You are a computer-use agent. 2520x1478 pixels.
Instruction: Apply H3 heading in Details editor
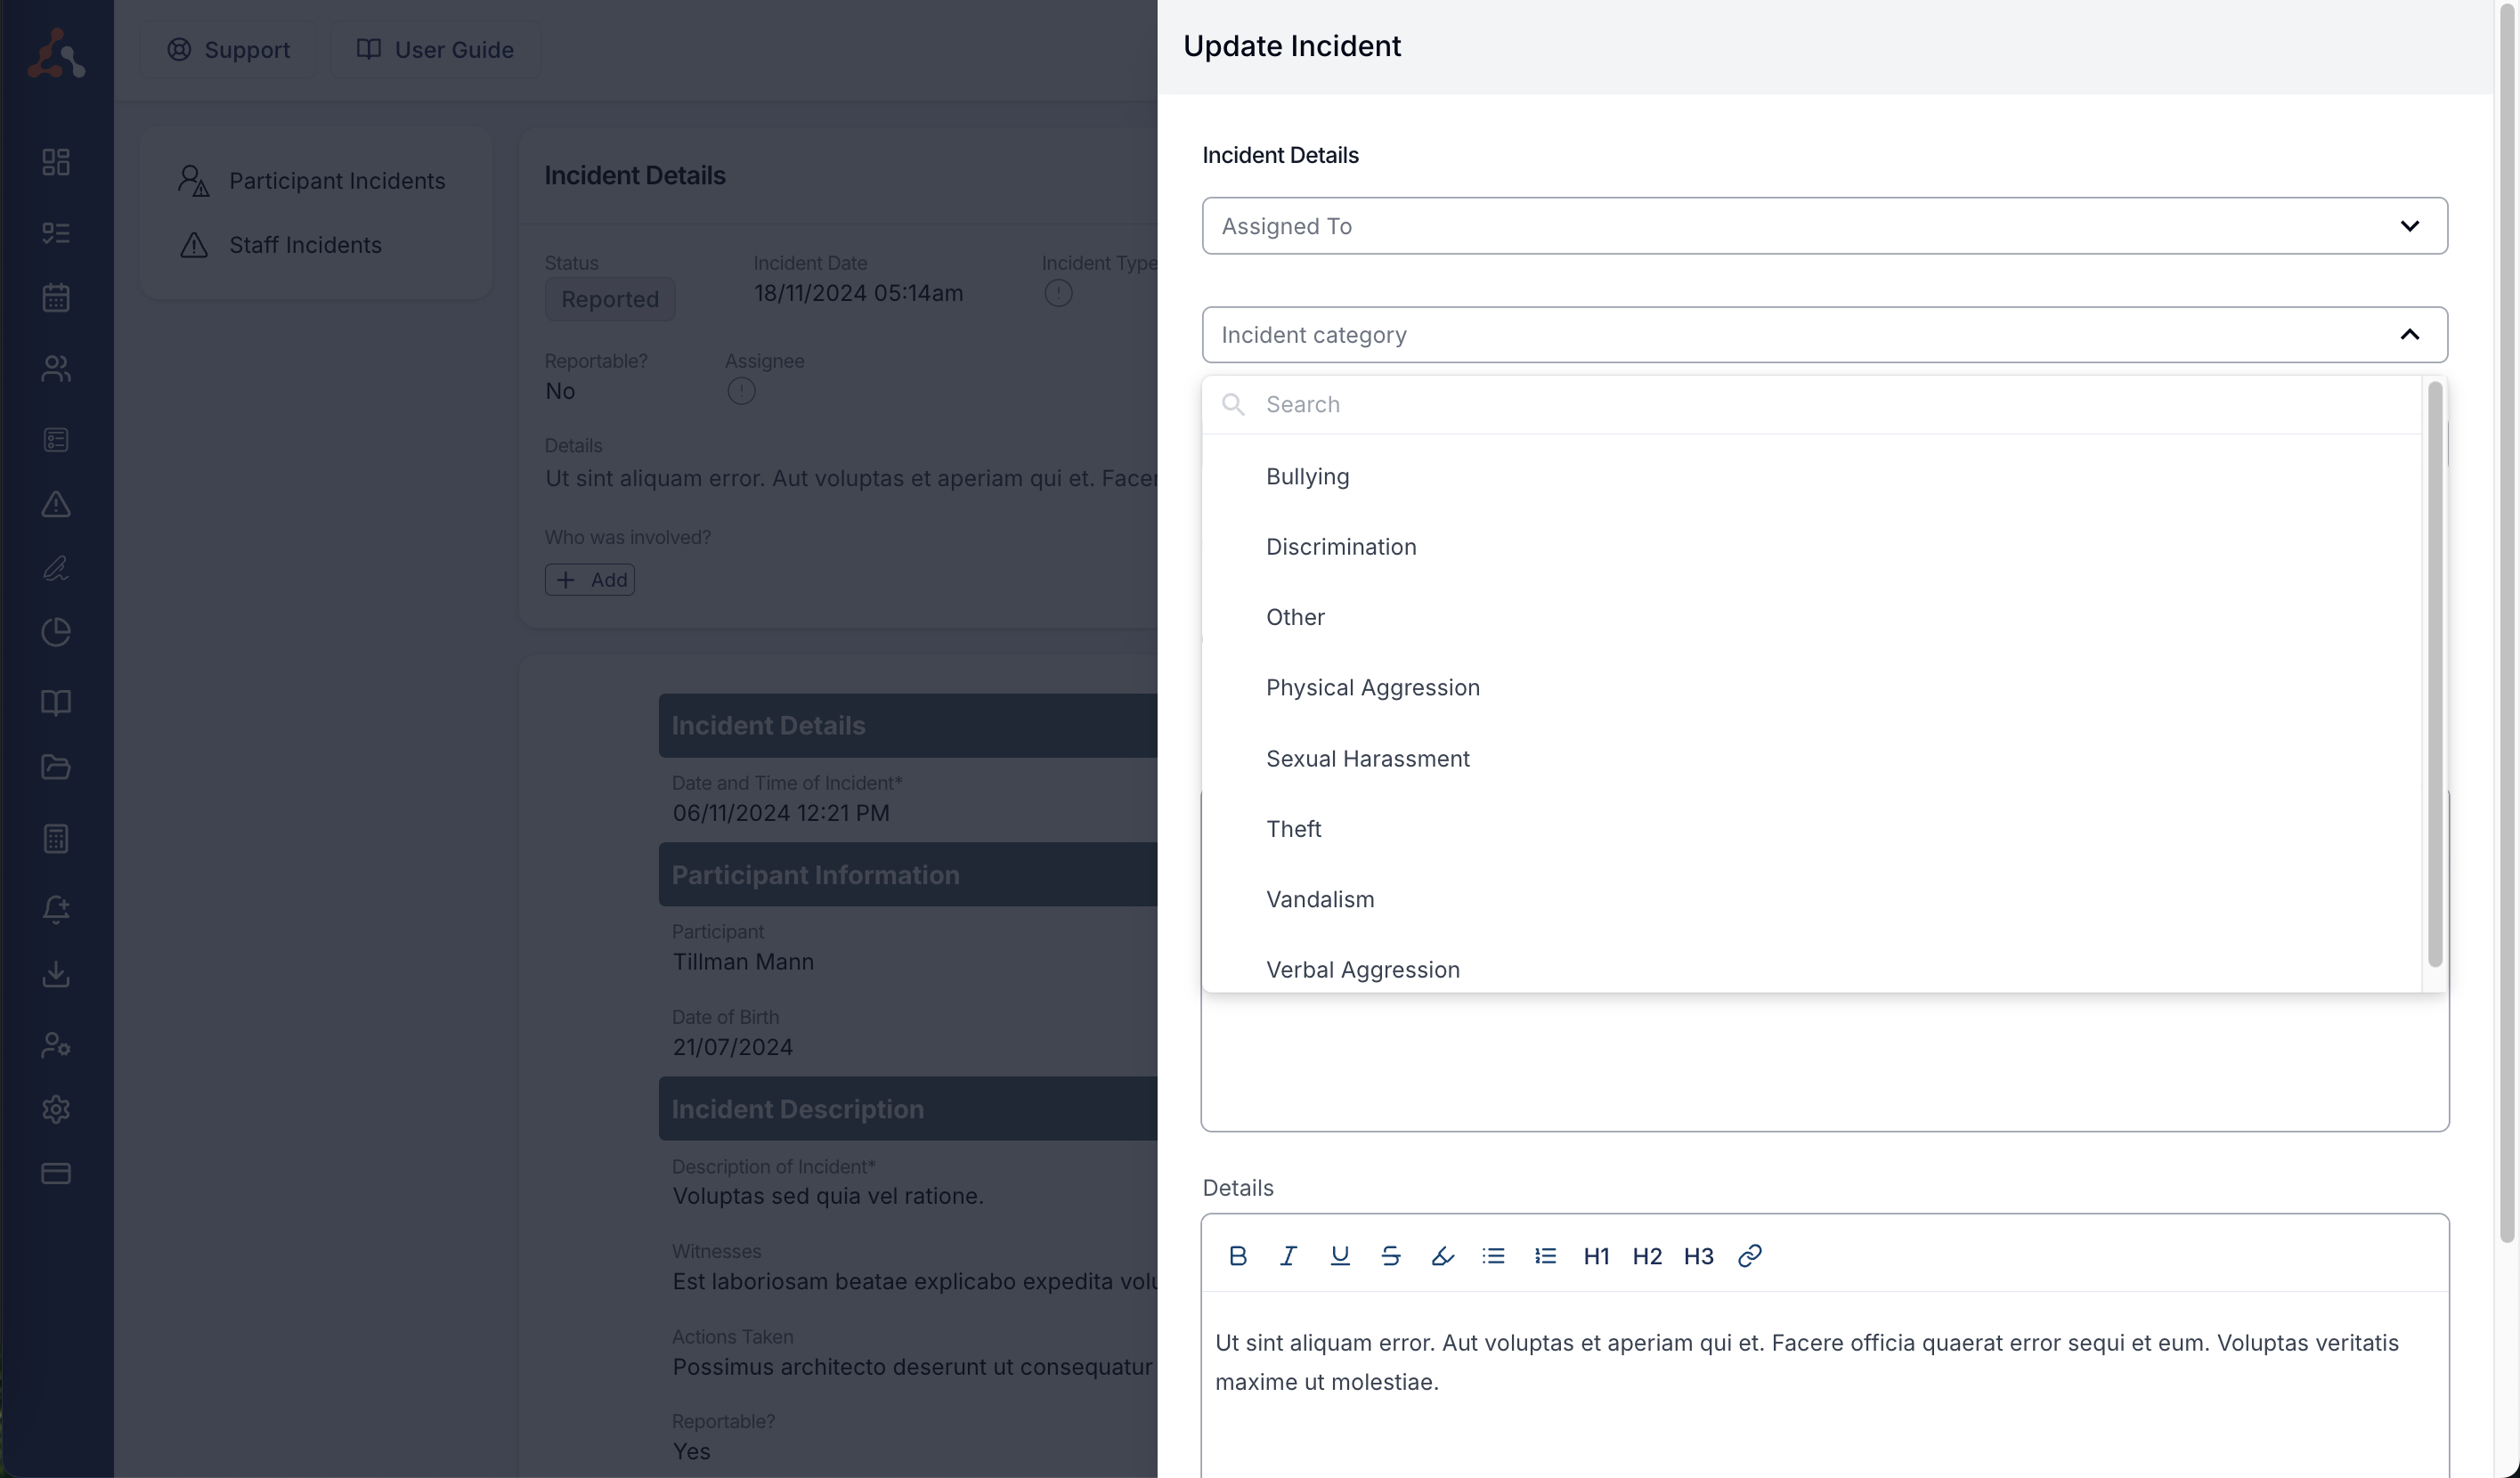[1698, 1256]
